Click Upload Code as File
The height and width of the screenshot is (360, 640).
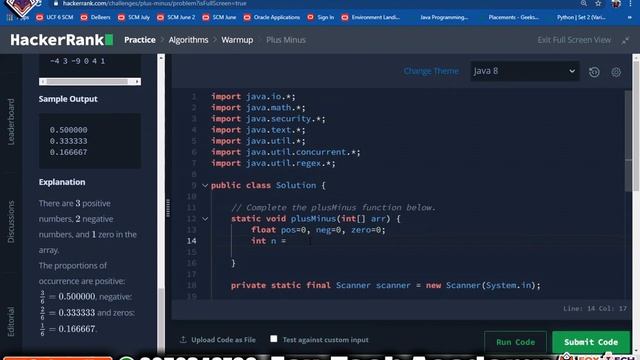click(x=218, y=340)
